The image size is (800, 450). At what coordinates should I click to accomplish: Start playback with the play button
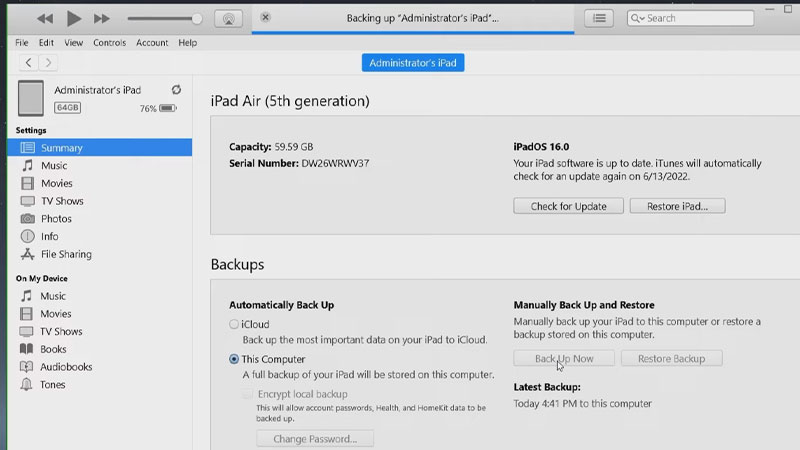pyautogui.click(x=73, y=19)
